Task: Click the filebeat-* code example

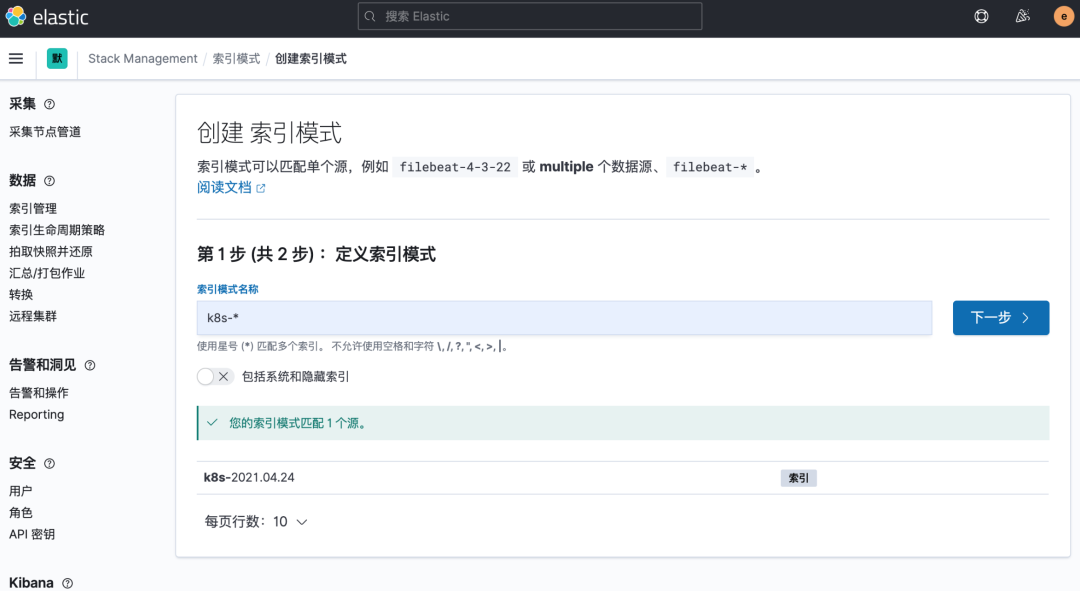Action: click(710, 167)
